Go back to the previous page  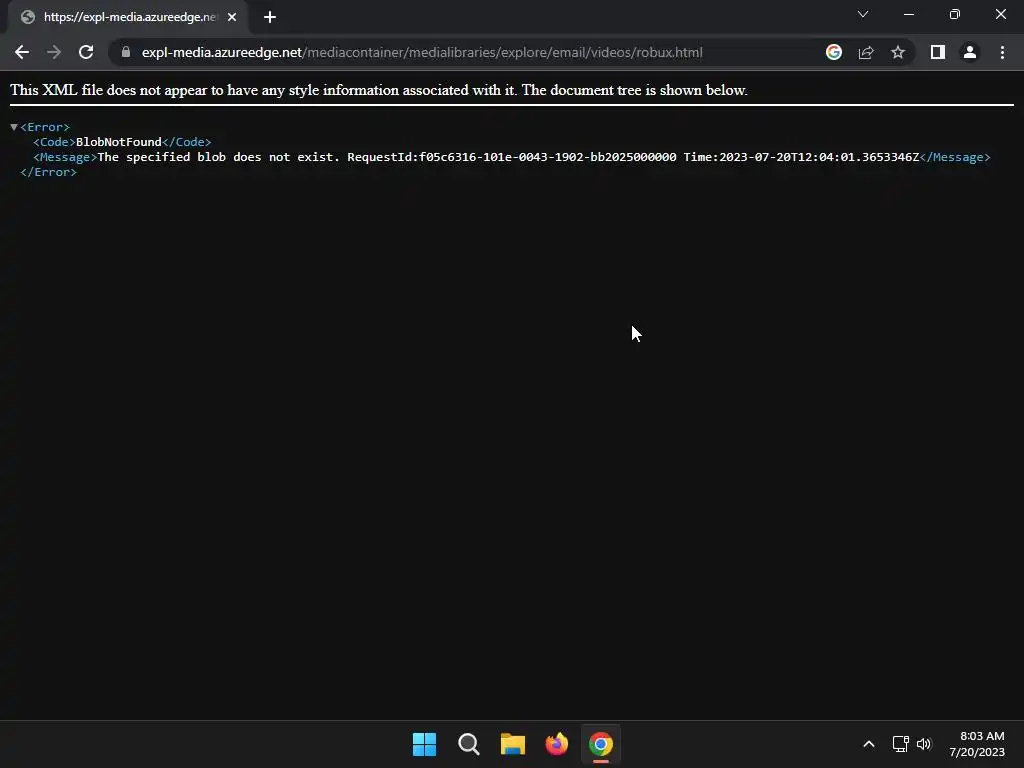pyautogui.click(x=22, y=52)
